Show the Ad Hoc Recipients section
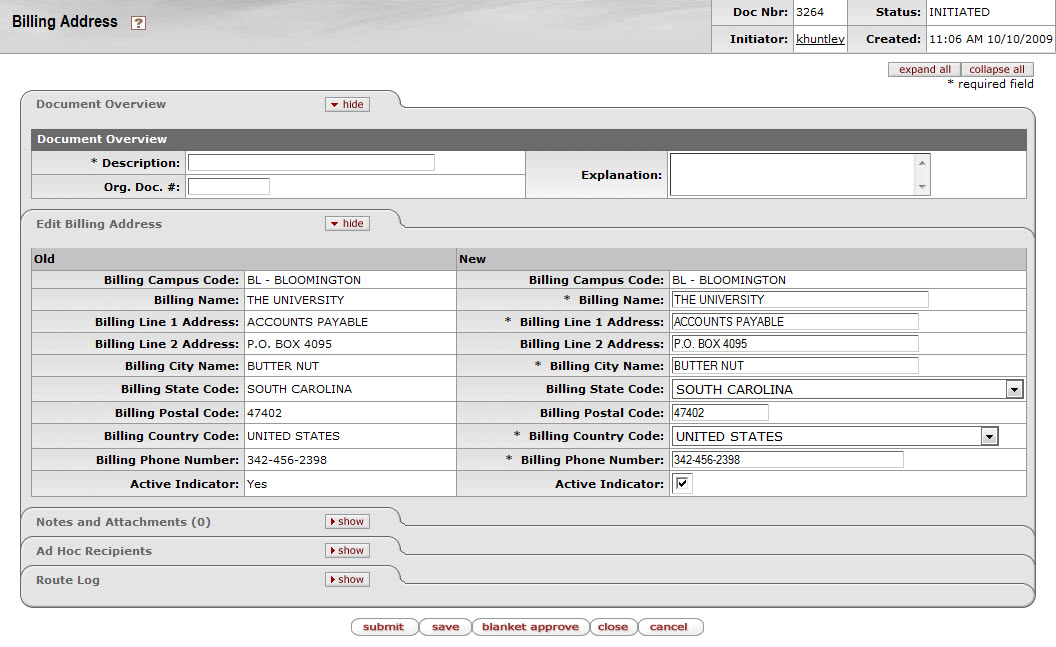This screenshot has width=1056, height=647. [347, 551]
